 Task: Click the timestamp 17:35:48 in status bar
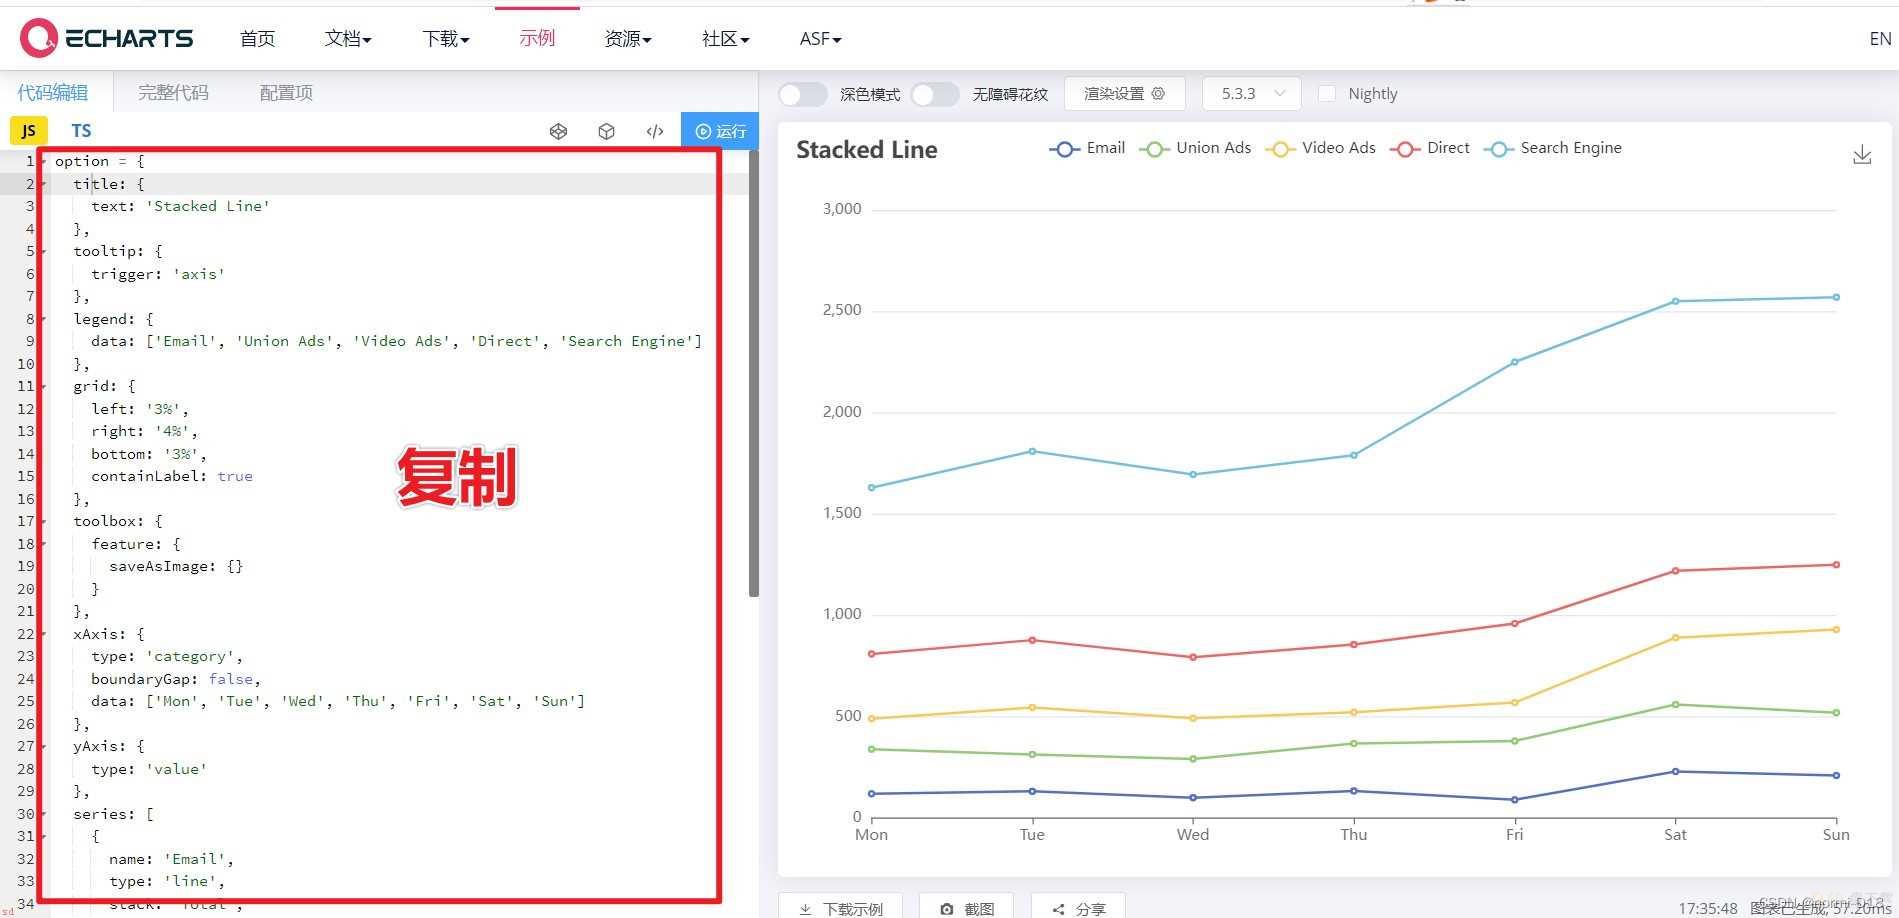[1708, 908]
